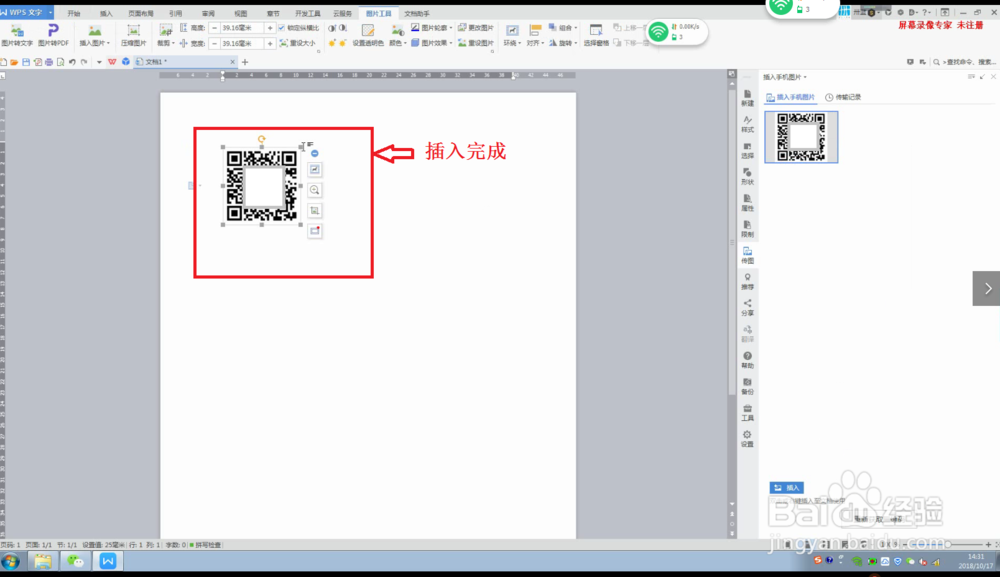
Task: Select the 设置透明色 set transparent color tool
Action: tap(368, 36)
